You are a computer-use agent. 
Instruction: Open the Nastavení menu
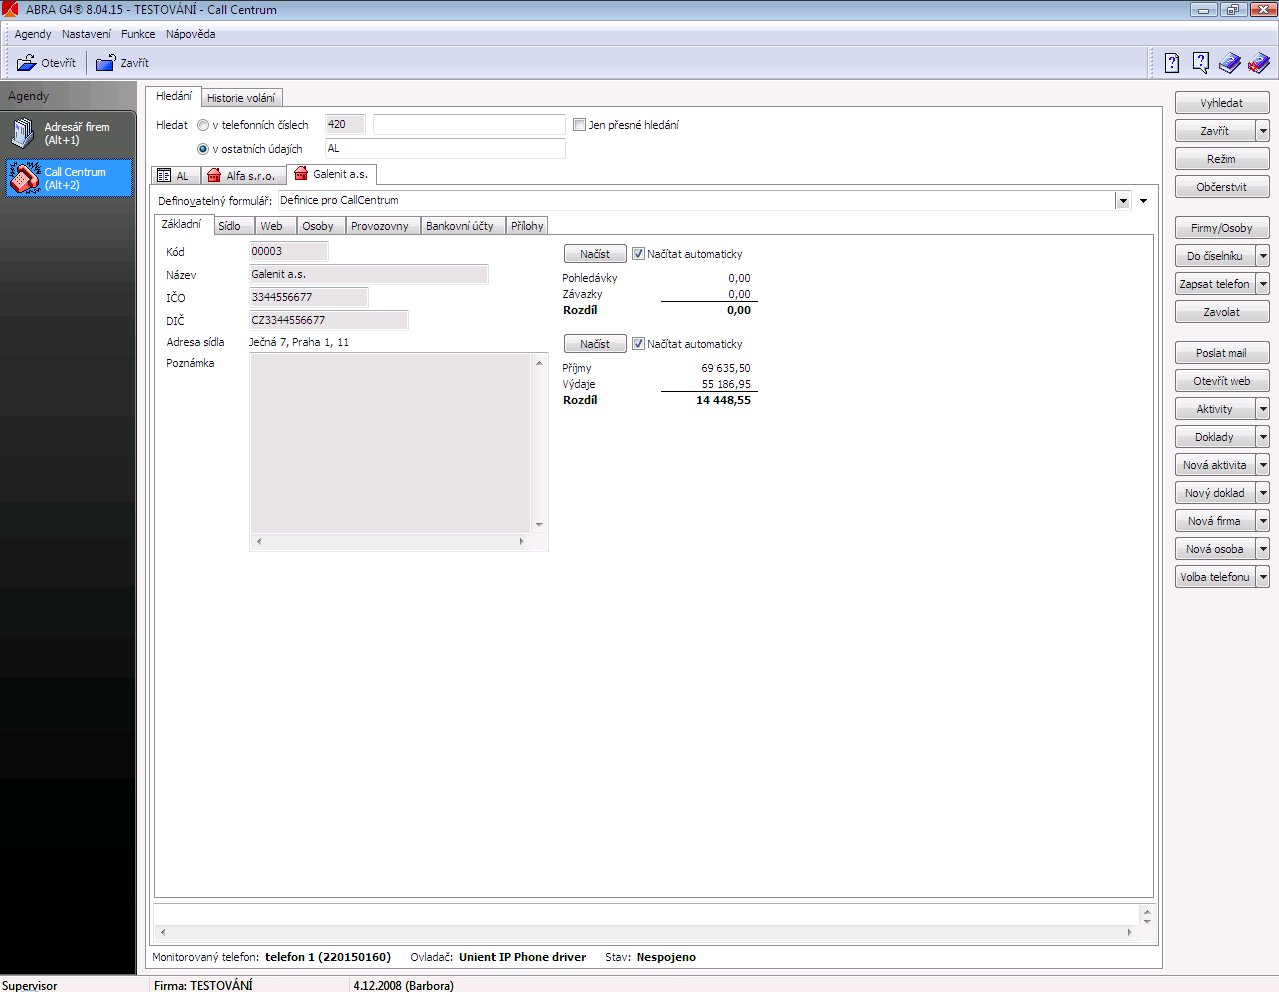click(x=87, y=34)
